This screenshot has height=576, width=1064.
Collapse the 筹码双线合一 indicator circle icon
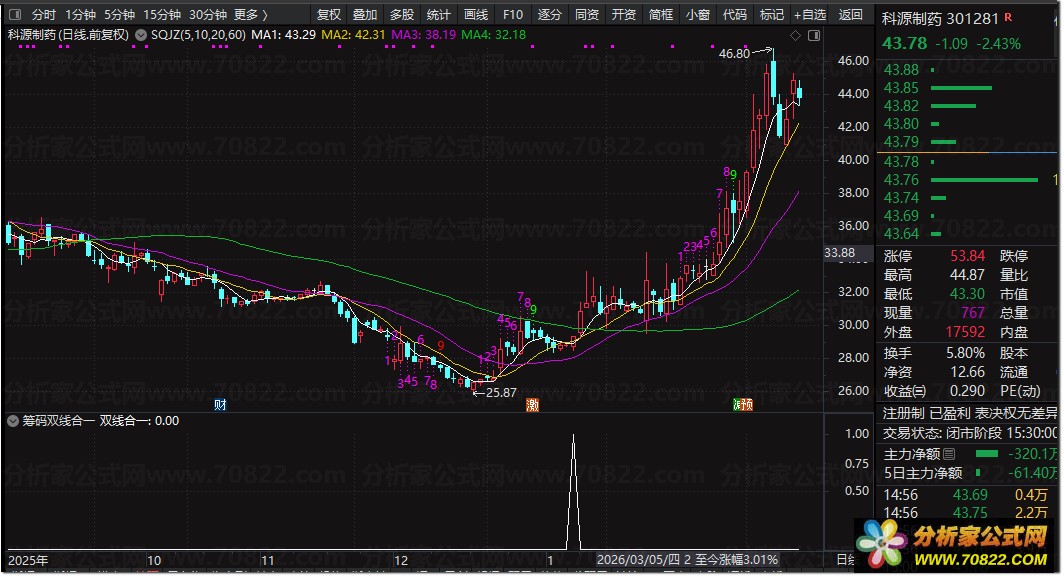point(13,421)
